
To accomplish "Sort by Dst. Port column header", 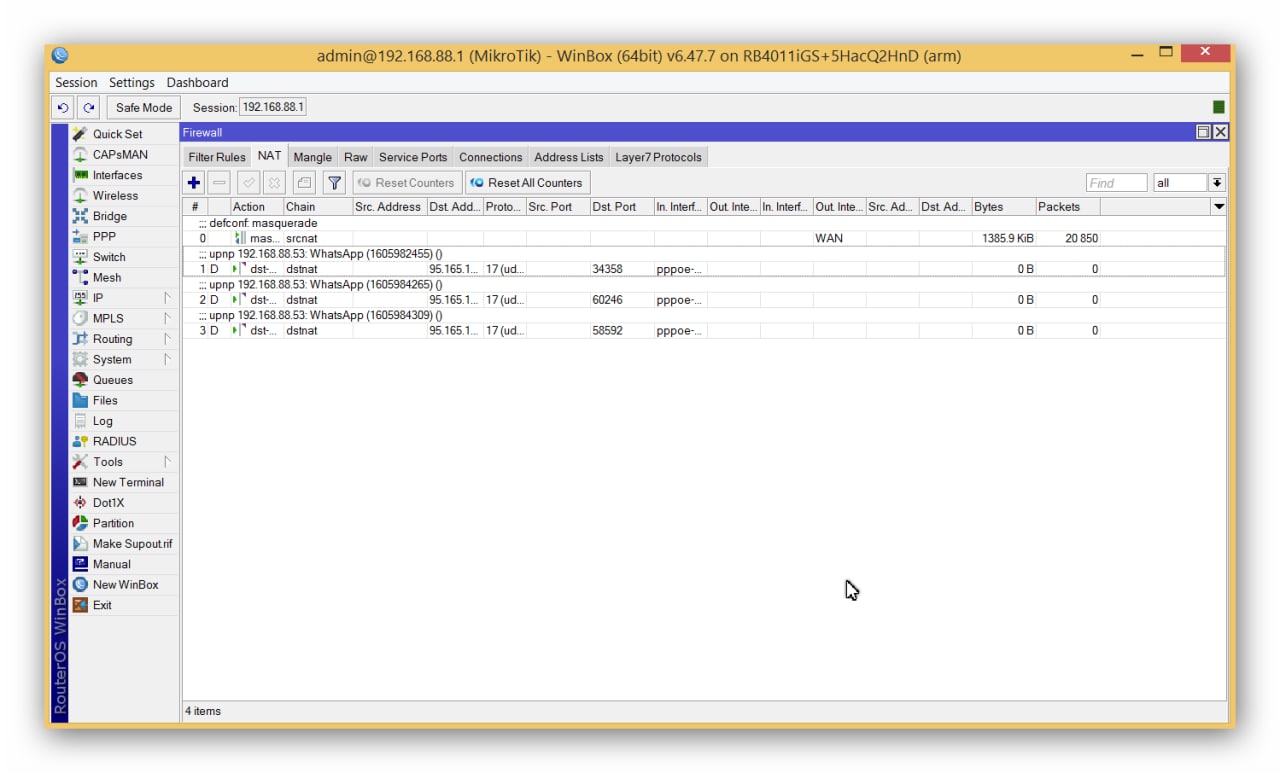I will pyautogui.click(x=621, y=207).
